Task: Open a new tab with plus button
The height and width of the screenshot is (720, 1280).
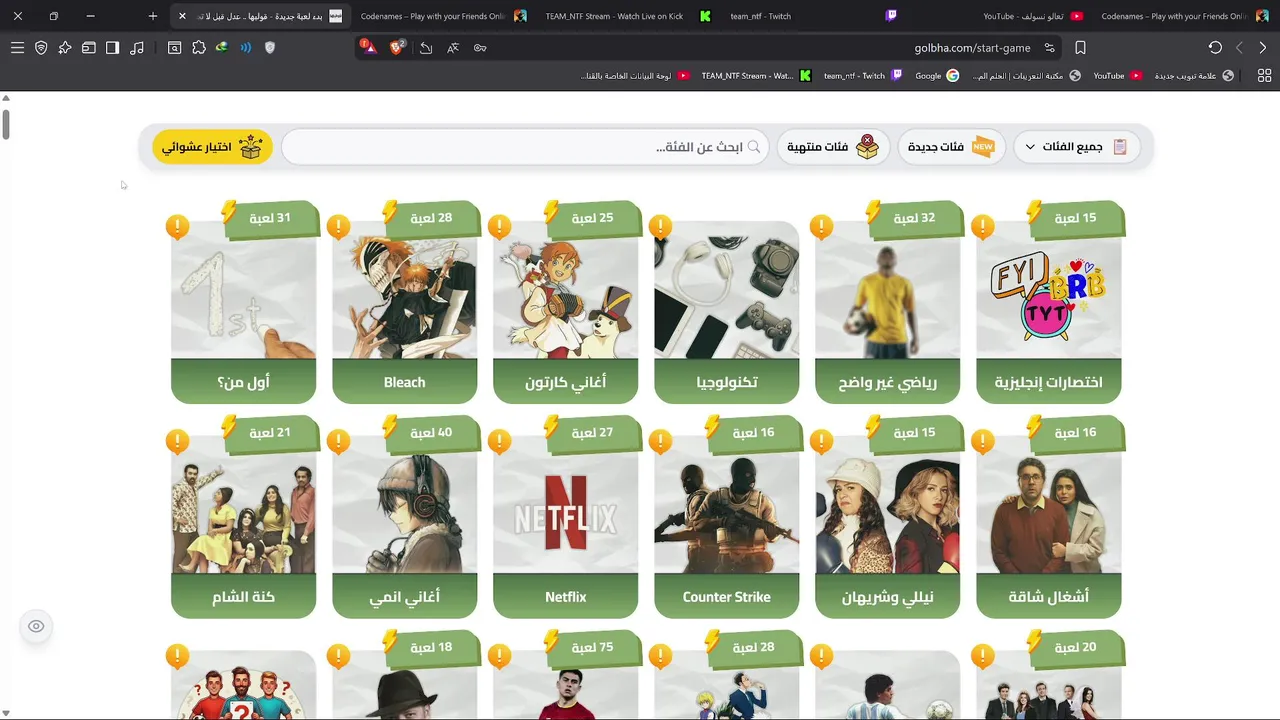Action: click(152, 16)
